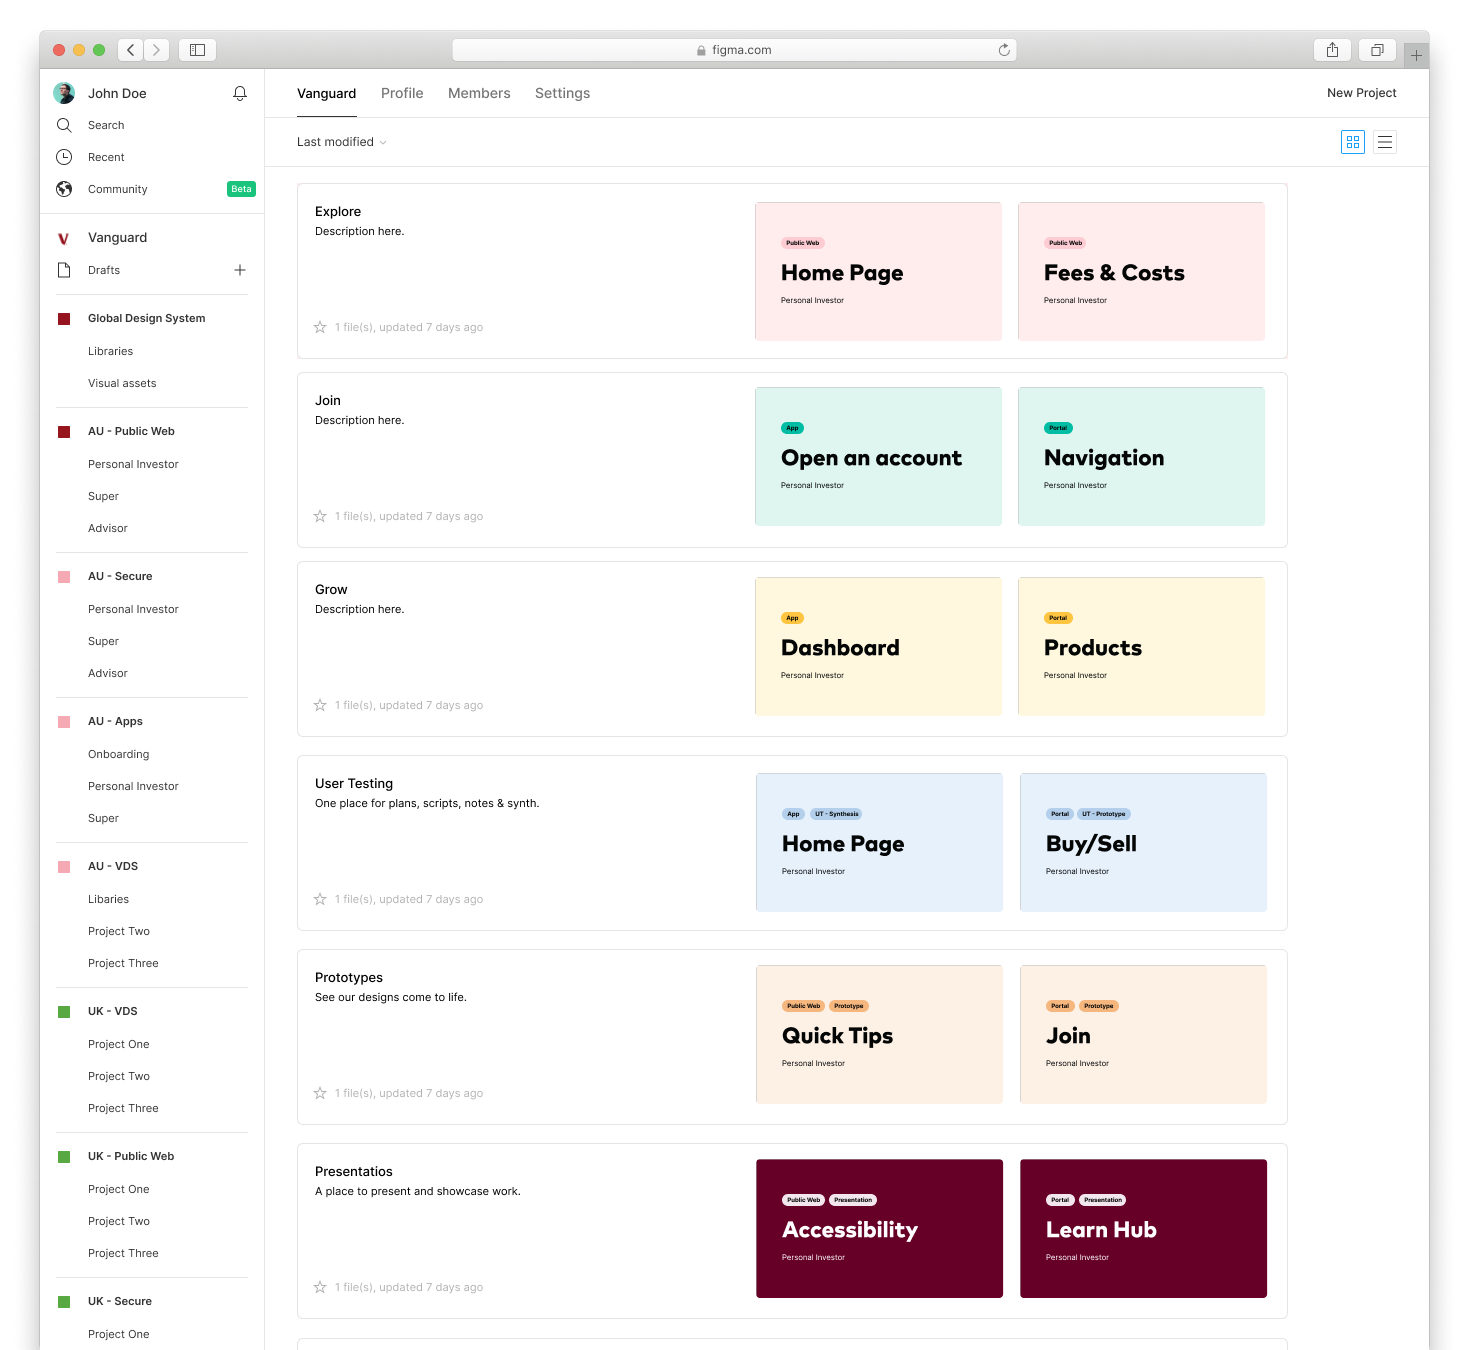Open a new browser tab
This screenshot has width=1469, height=1350.
[x=1416, y=55]
